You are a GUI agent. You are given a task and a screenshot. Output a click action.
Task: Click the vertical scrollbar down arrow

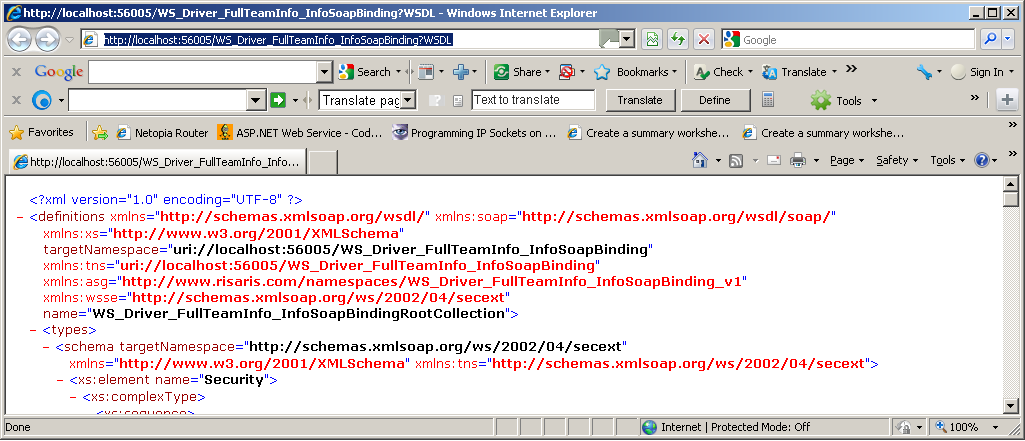1010,406
